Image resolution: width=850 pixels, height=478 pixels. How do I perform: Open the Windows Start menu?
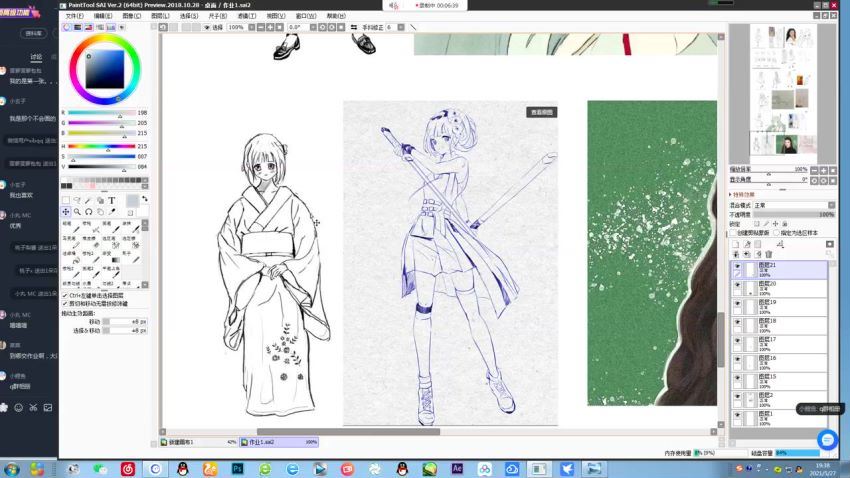pyautogui.click(x=11, y=469)
